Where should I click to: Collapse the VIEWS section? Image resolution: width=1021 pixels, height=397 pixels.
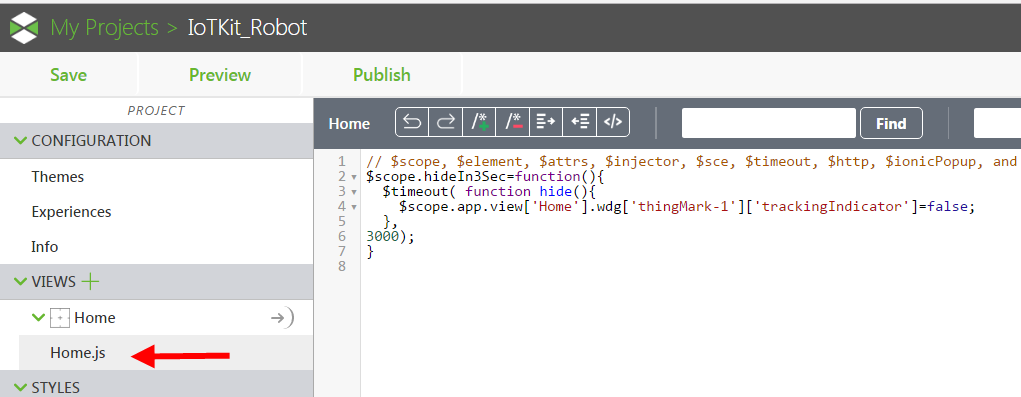(x=21, y=282)
